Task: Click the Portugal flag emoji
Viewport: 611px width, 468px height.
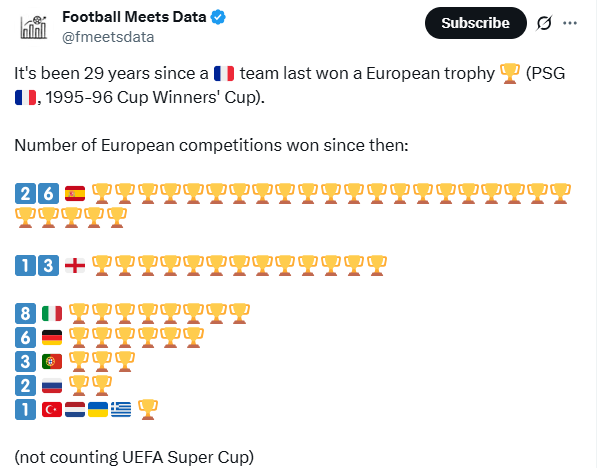Action: point(52,362)
